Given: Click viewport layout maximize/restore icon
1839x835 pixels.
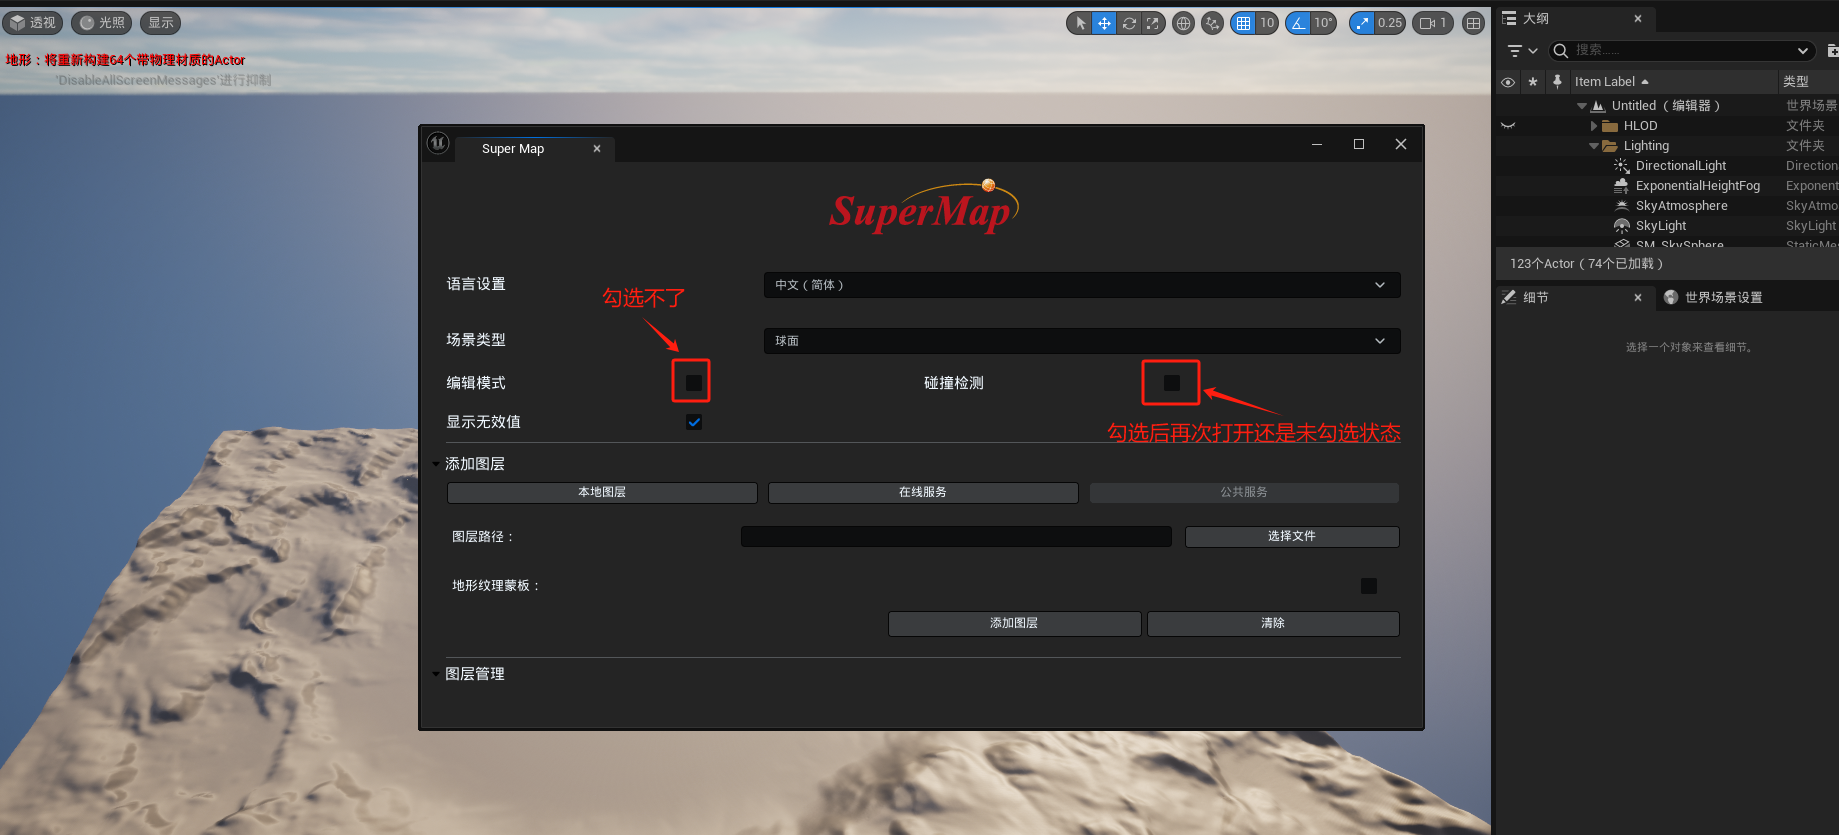Looking at the screenshot, I should pos(1473,23).
